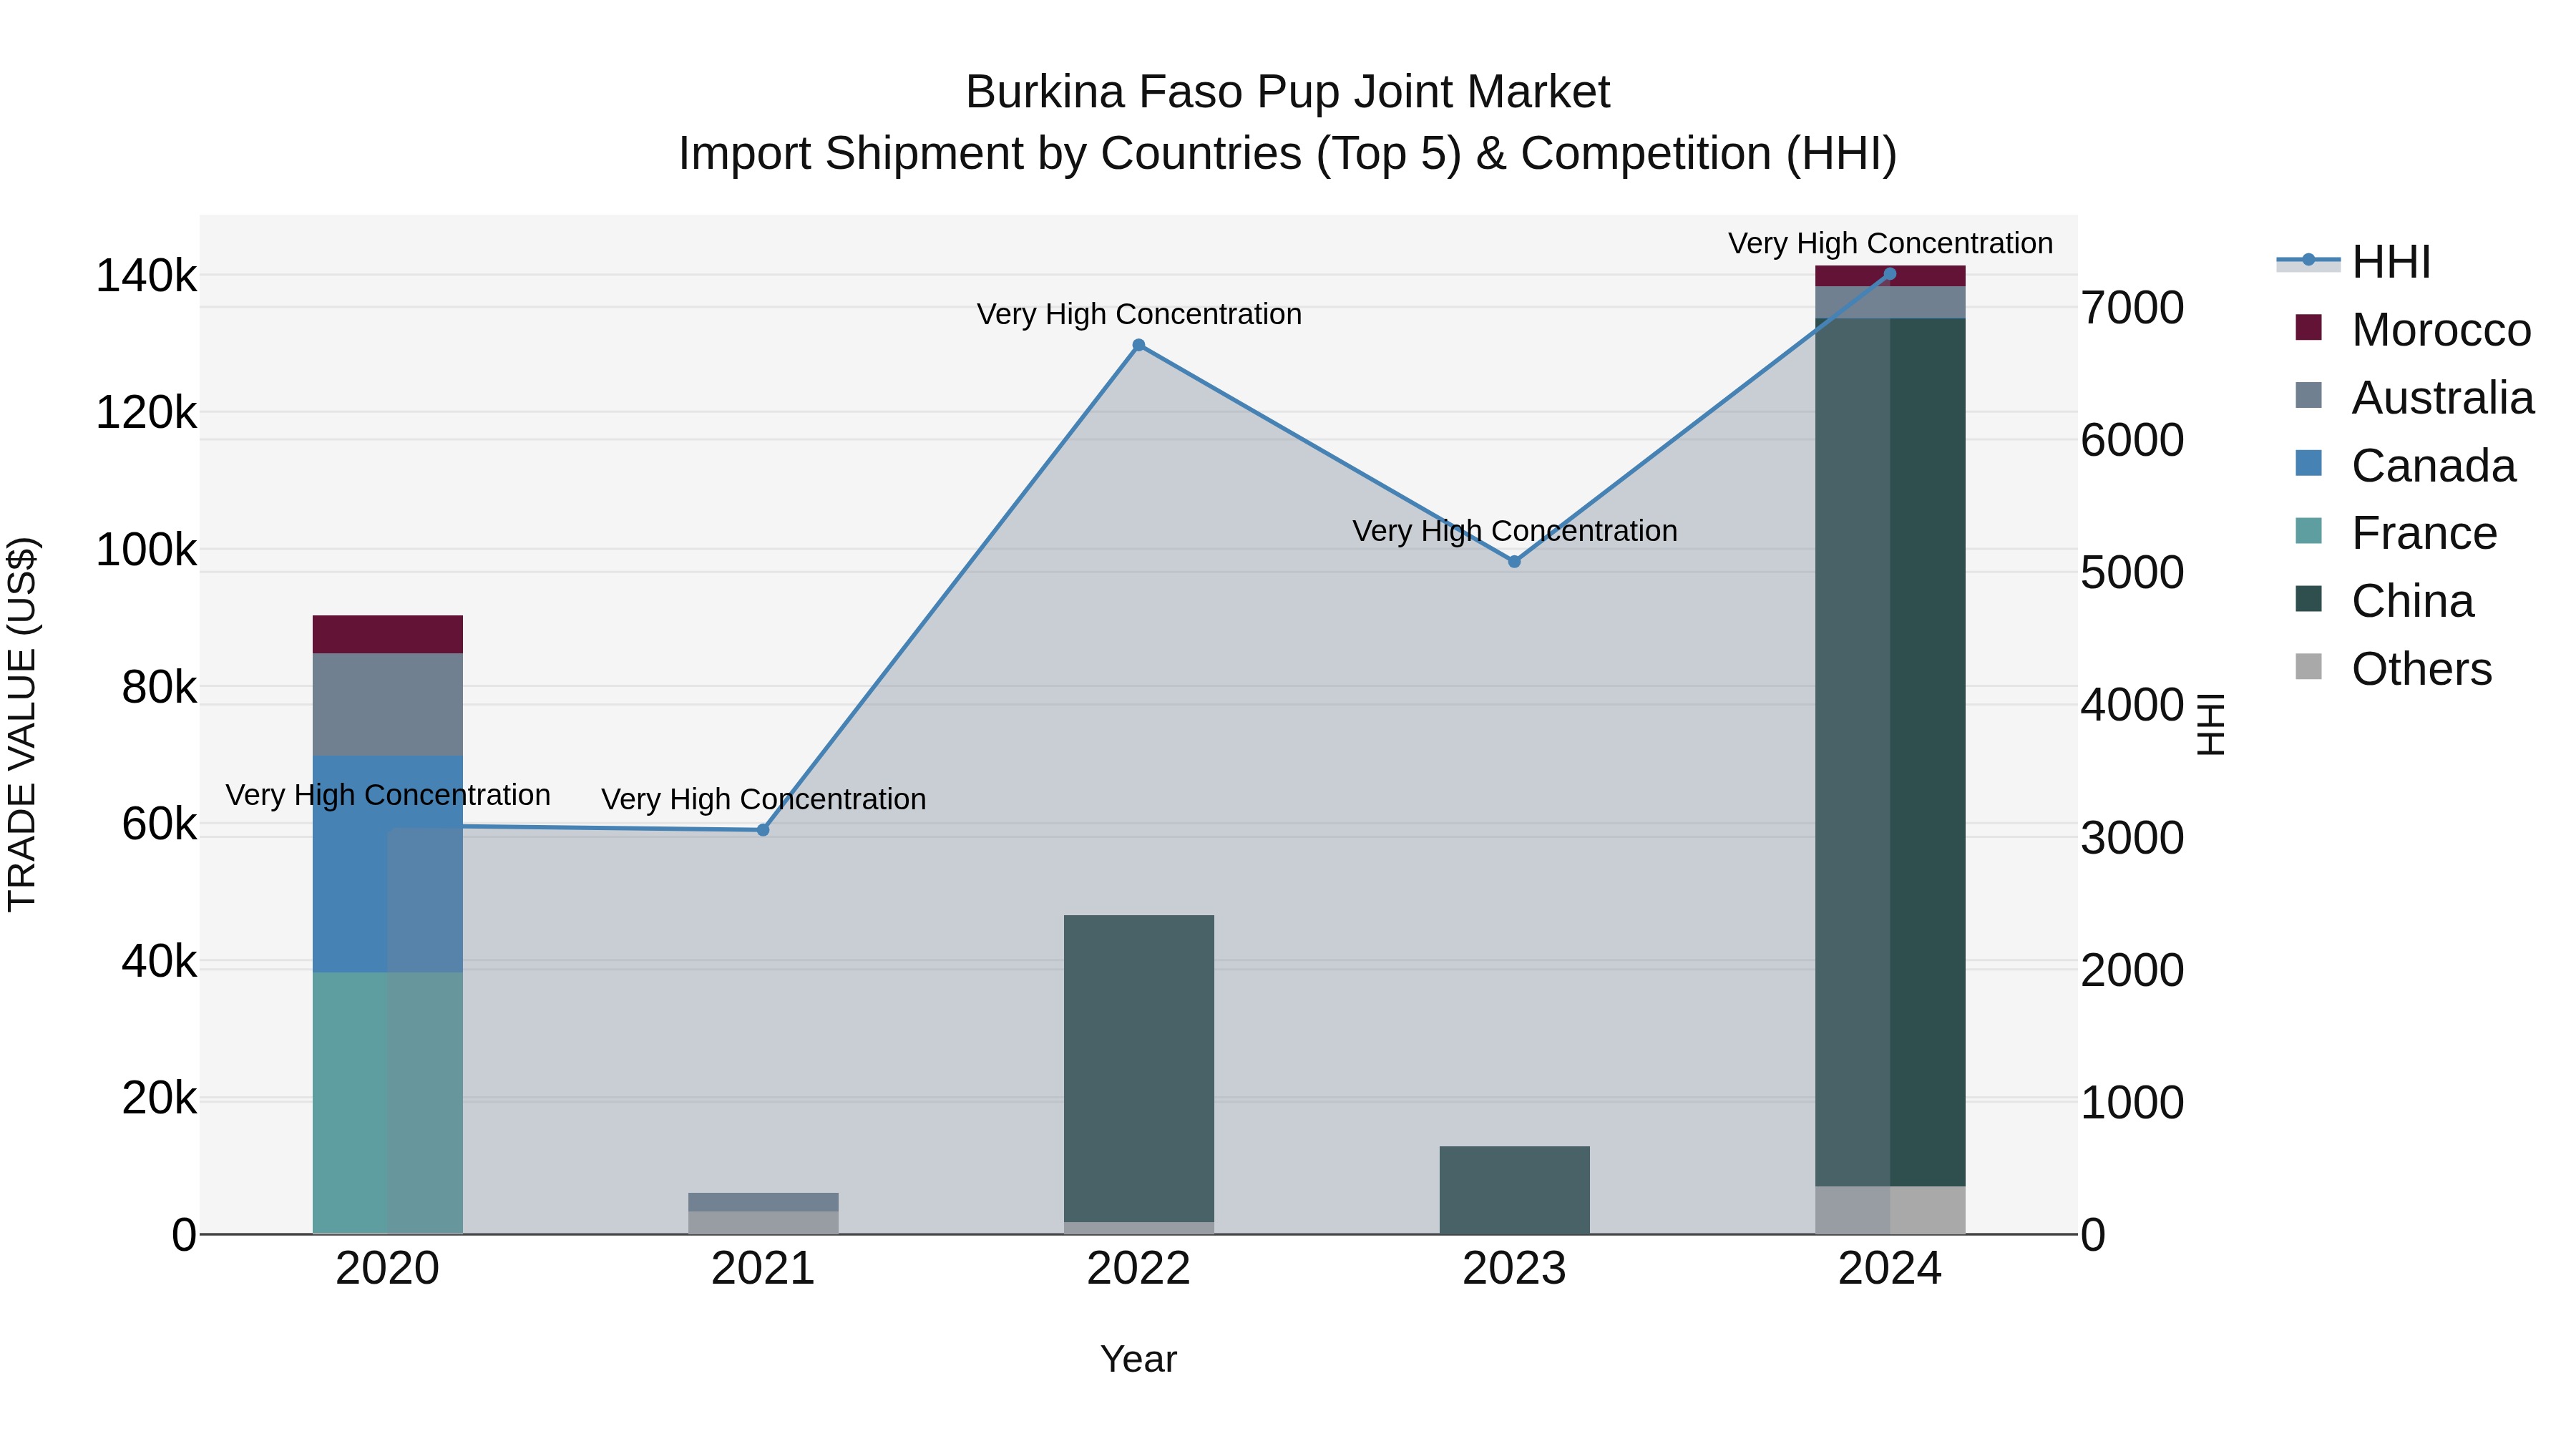The height and width of the screenshot is (1449, 2576).
Task: Click the HHI data point for 2023
Action: point(1514,562)
